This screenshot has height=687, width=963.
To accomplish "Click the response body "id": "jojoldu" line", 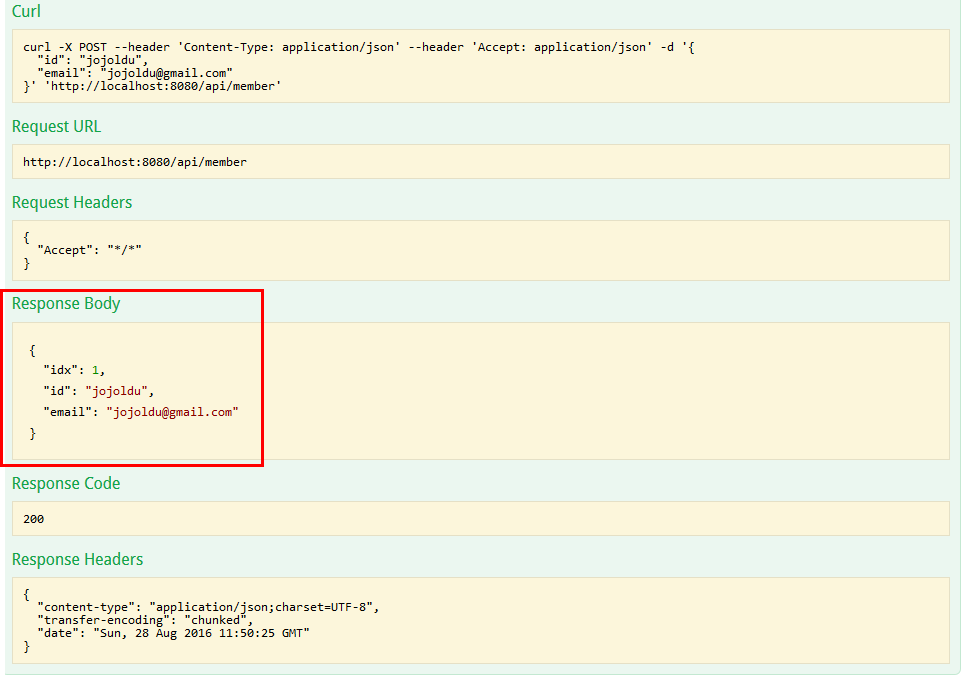I will [98, 391].
